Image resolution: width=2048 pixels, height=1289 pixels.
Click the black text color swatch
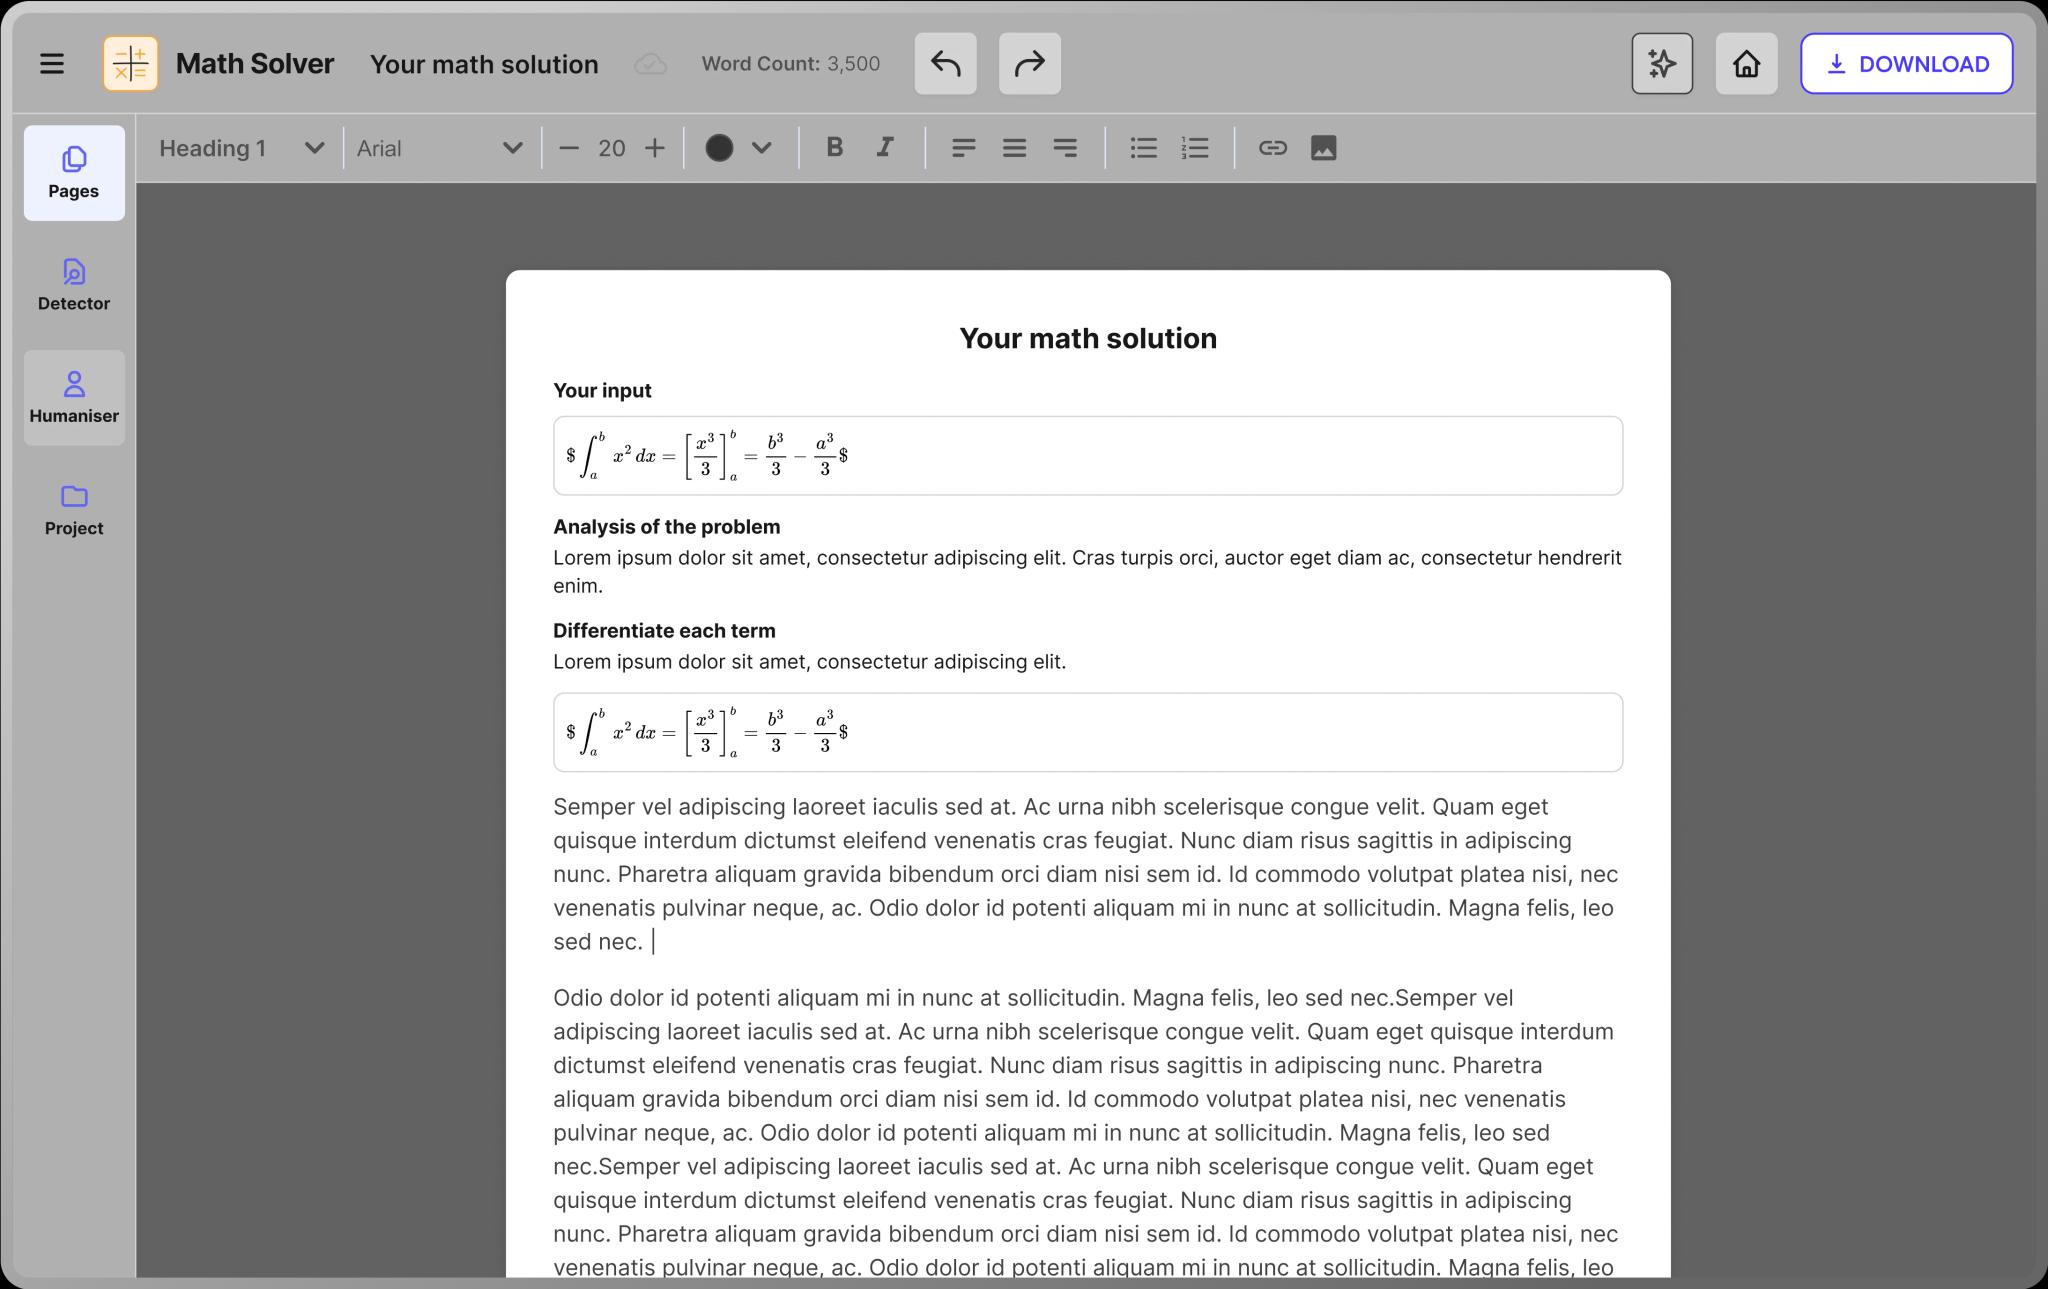point(719,148)
